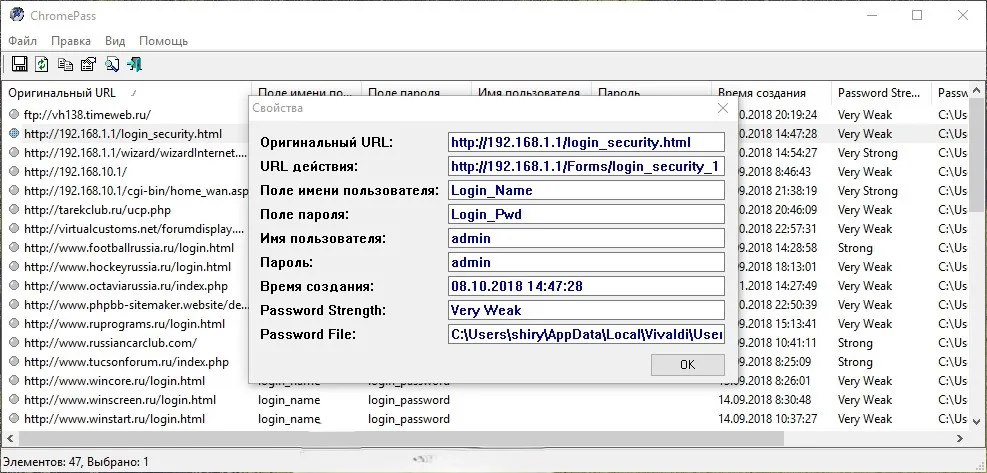Click the Password Strength field Very Weak
This screenshot has width=987, height=473.
coord(586,310)
